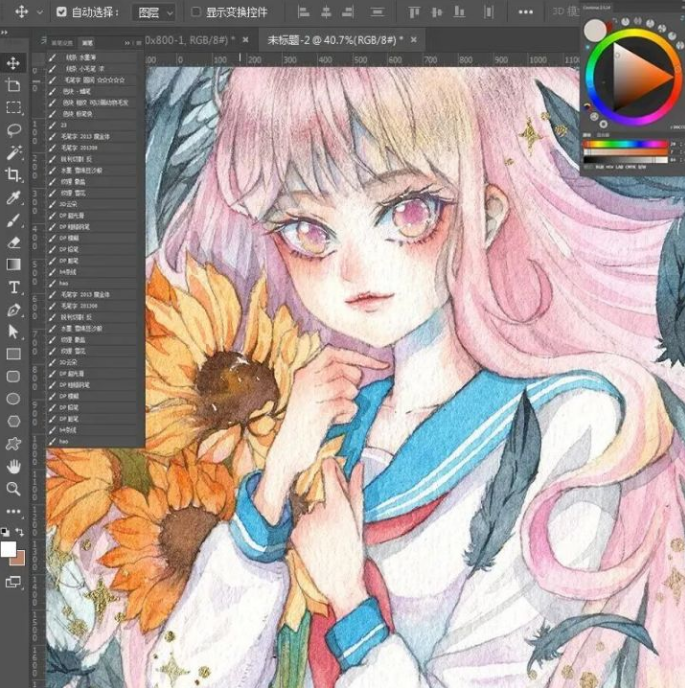The width and height of the screenshot is (685, 688).
Task: Switch to the 0x800-1 document tab
Action: pos(190,40)
